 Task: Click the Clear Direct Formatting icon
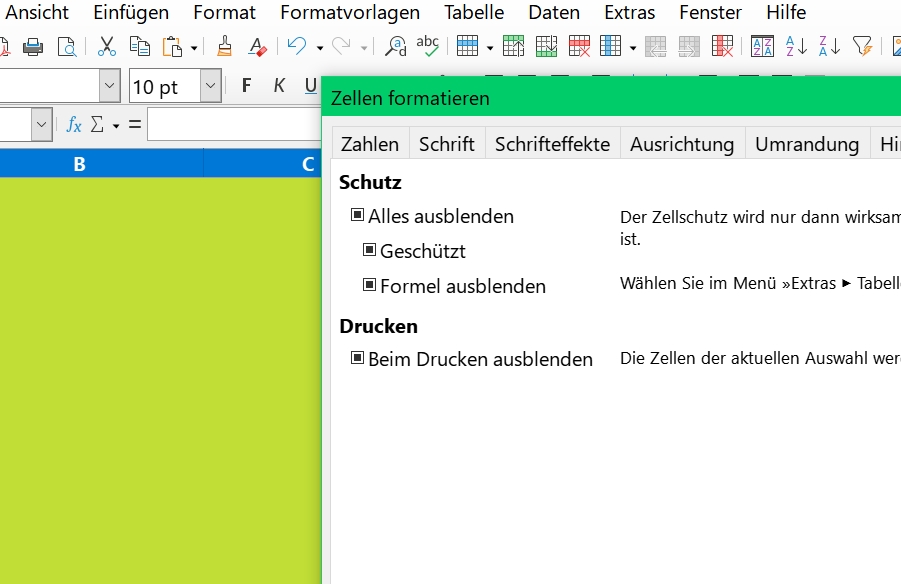(x=257, y=47)
